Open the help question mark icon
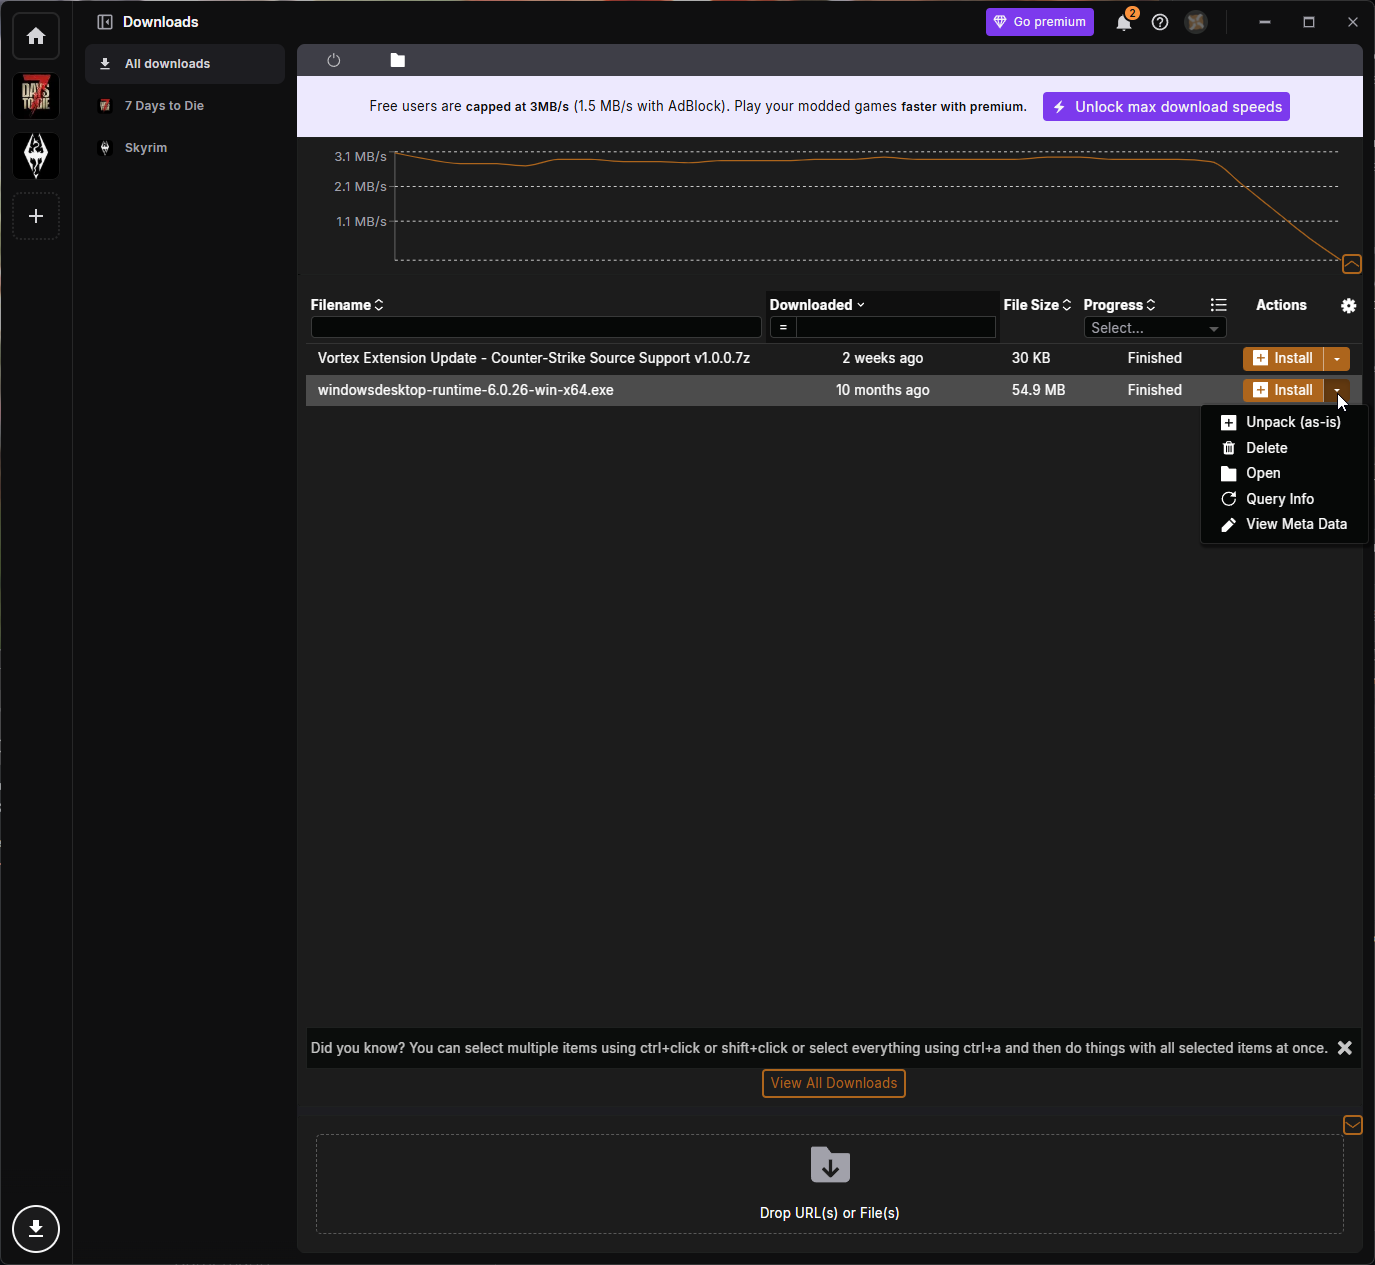 (x=1160, y=22)
